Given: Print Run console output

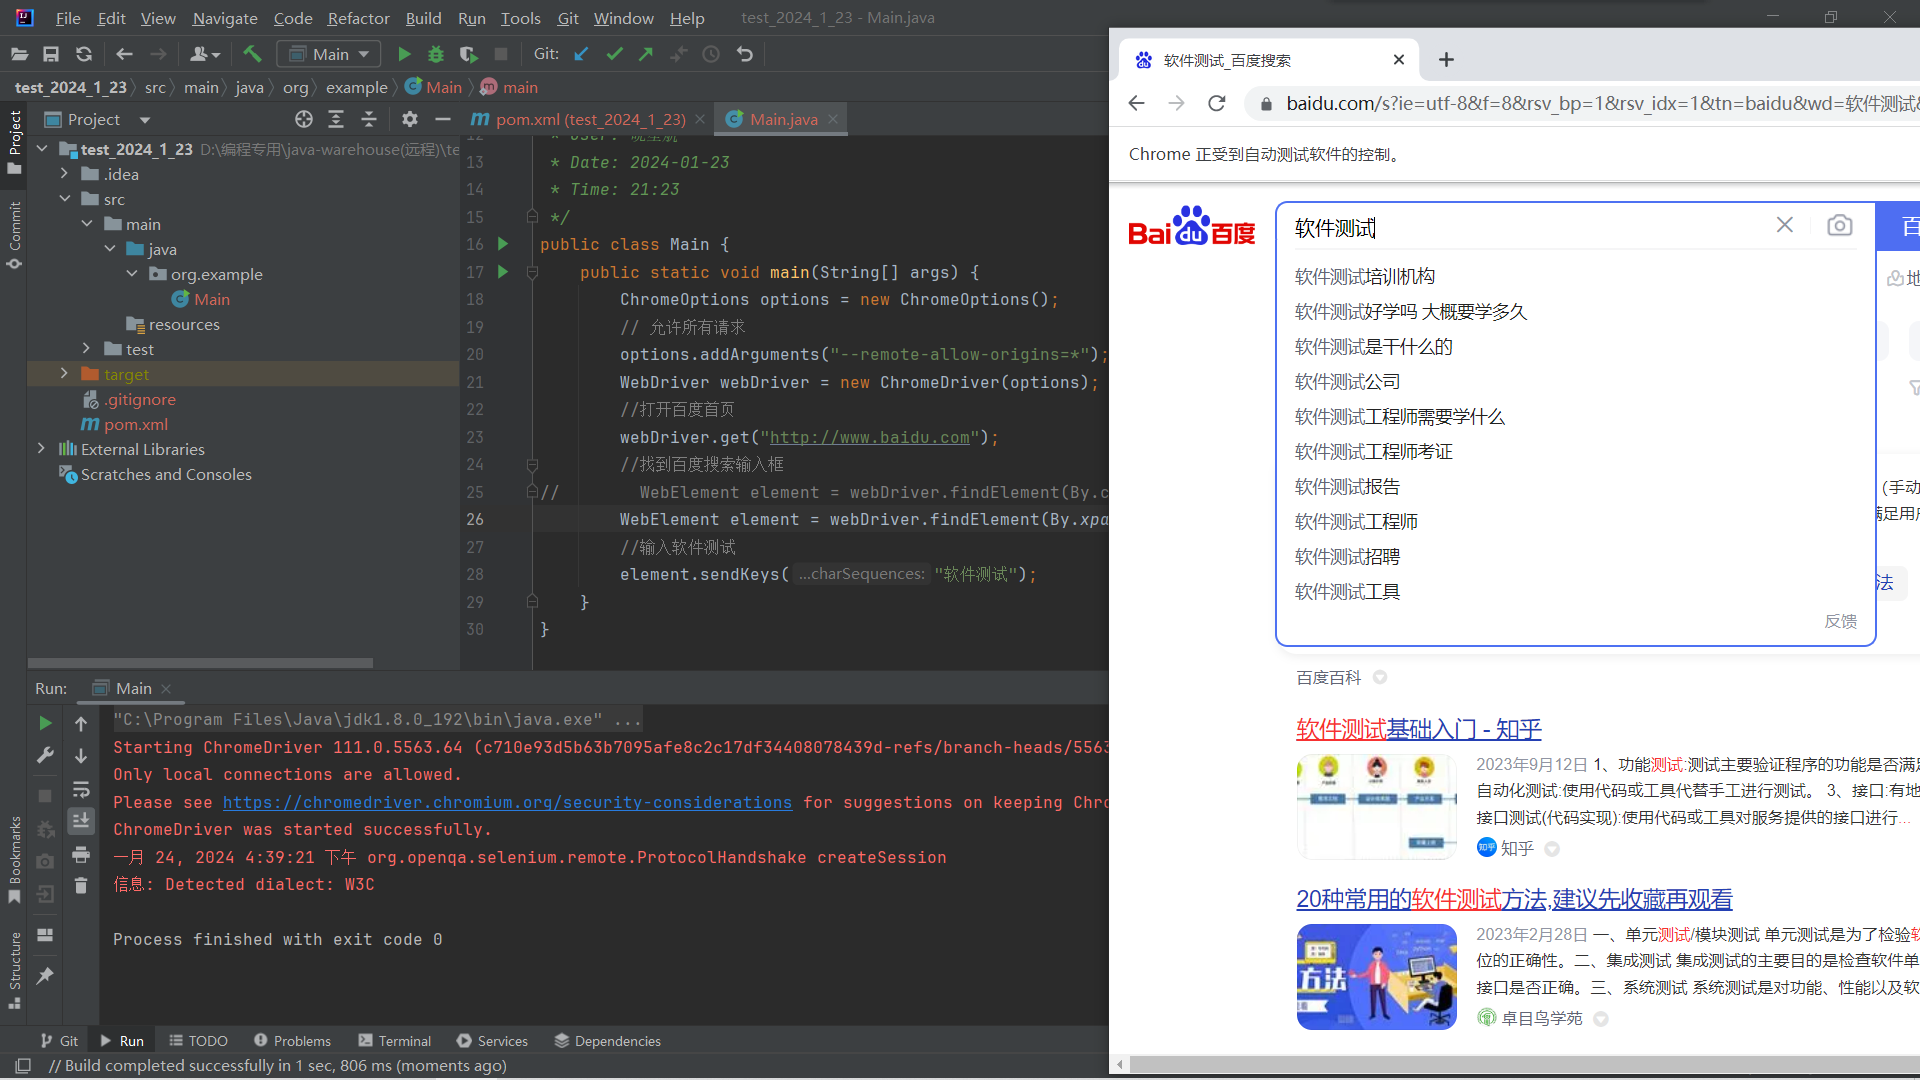Looking at the screenshot, I should tap(81, 854).
